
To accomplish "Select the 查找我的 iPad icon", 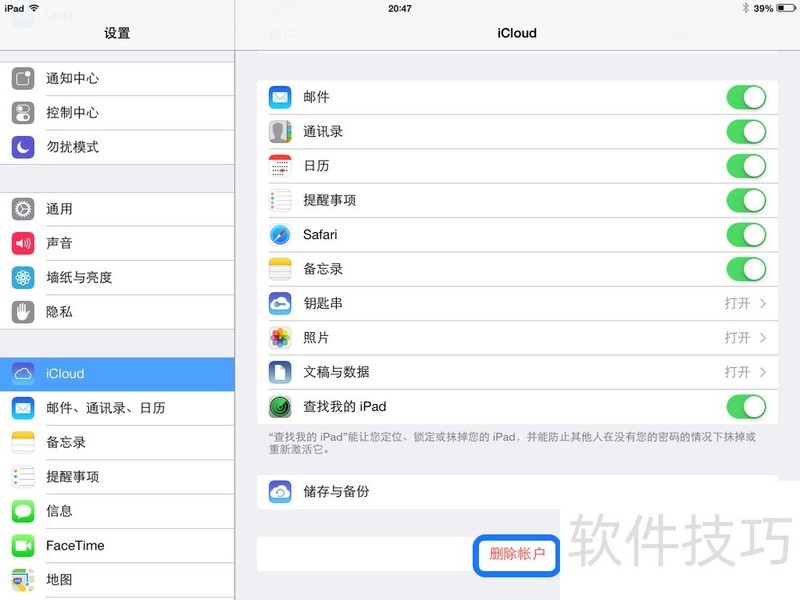I will pyautogui.click(x=280, y=407).
